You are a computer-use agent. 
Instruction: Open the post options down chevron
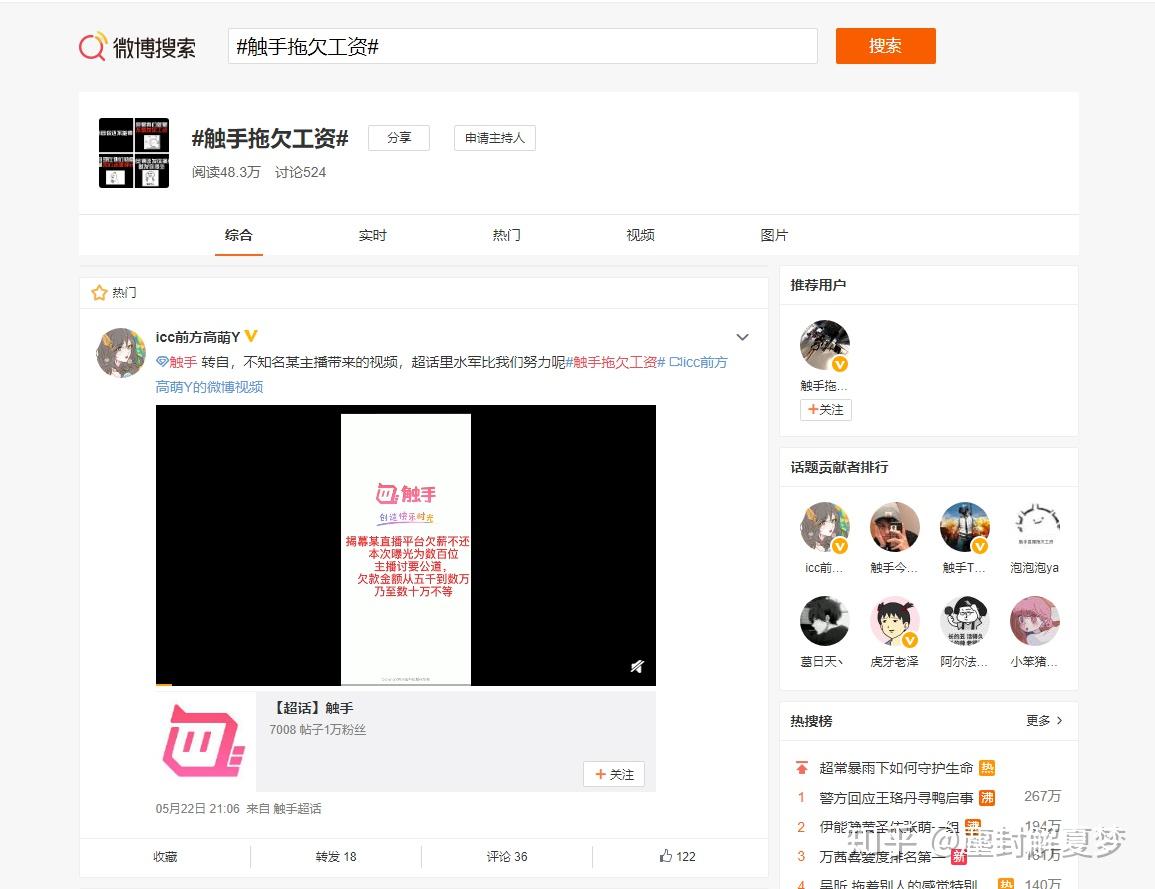(x=742, y=337)
